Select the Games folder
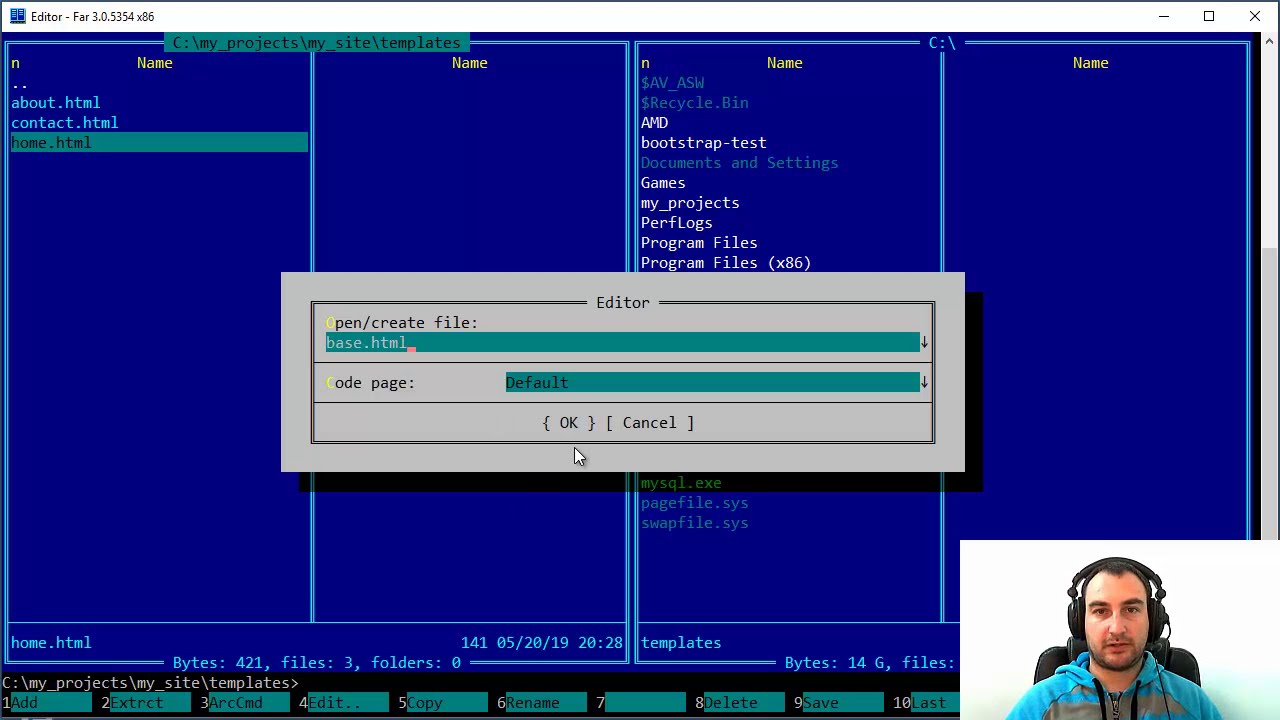1280x720 pixels. [663, 183]
